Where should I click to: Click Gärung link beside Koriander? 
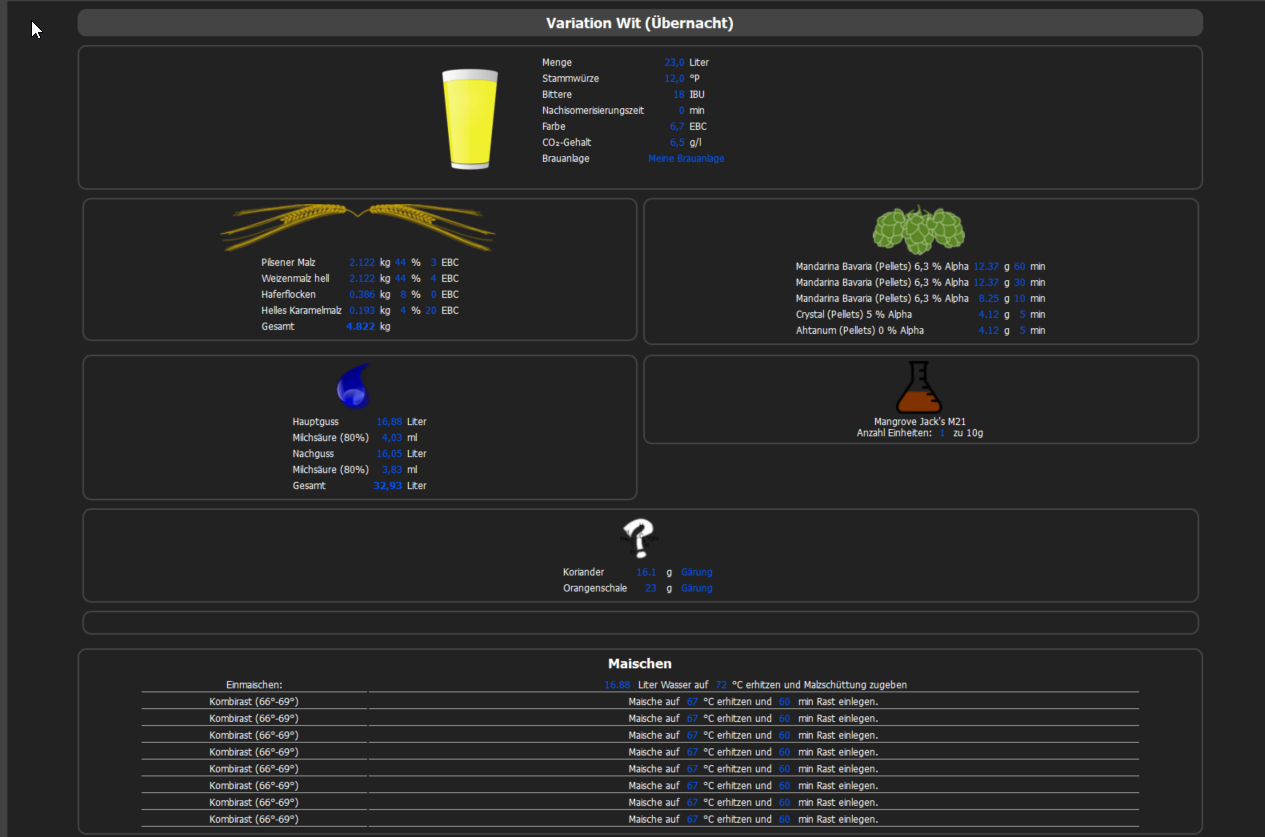pos(696,573)
